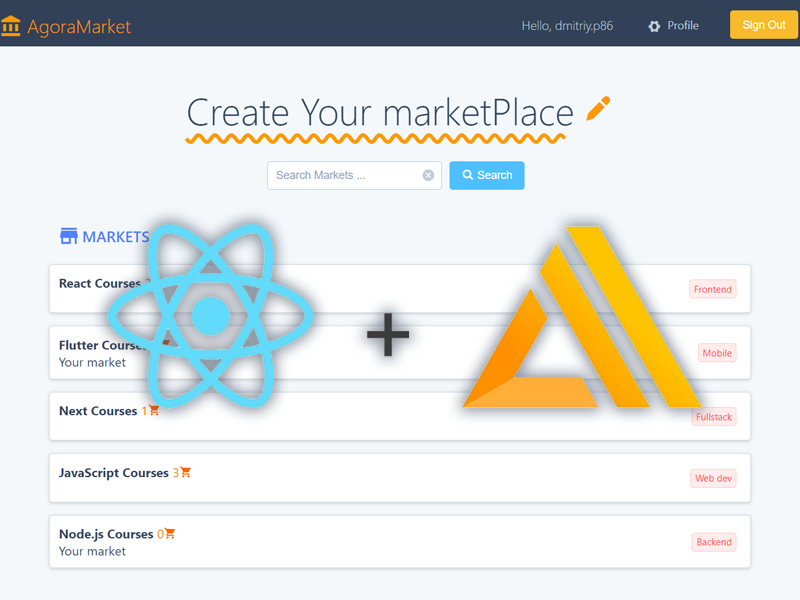This screenshot has width=800, height=600.
Task: Click the blue Search button
Action: [x=487, y=176]
